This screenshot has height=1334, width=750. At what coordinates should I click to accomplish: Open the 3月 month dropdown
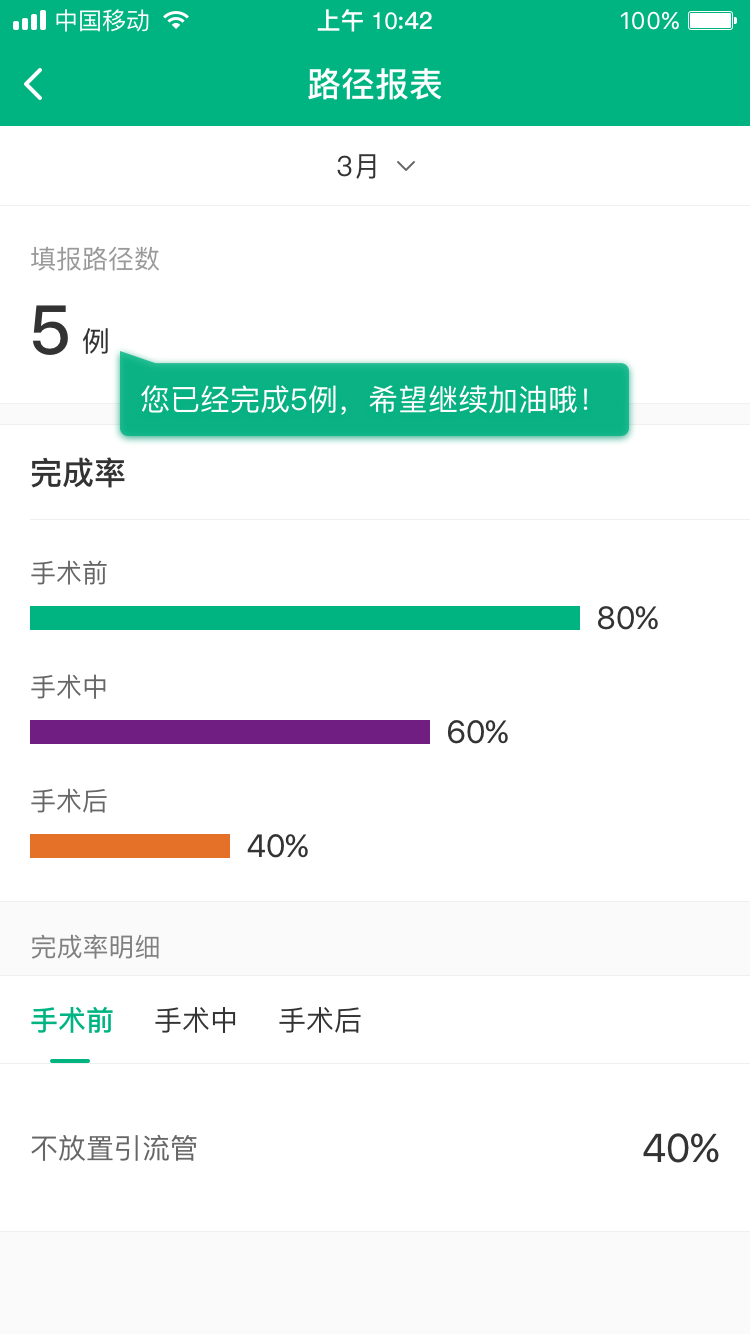point(358,166)
